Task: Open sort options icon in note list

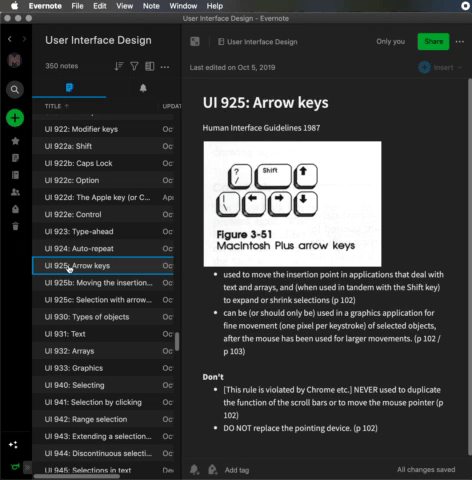Action: [x=119, y=66]
